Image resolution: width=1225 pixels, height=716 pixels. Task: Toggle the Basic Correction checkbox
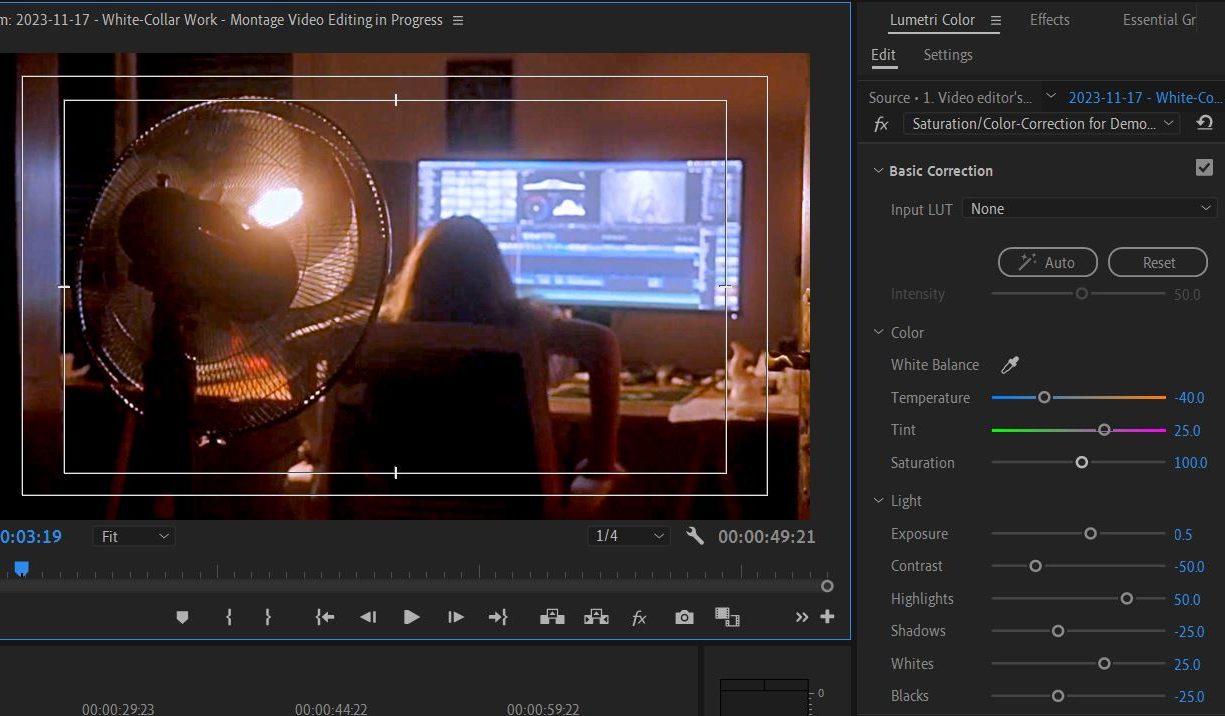pyautogui.click(x=1204, y=168)
